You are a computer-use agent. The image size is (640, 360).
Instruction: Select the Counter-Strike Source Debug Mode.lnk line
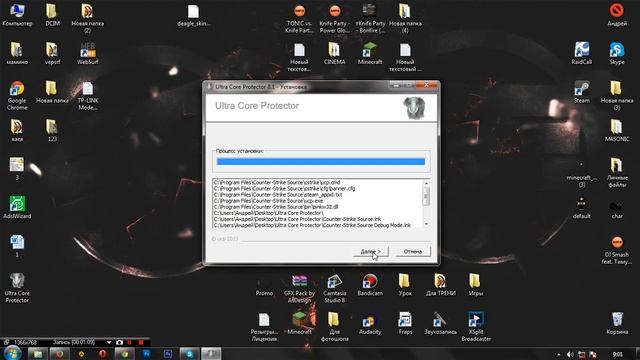[x=312, y=225]
